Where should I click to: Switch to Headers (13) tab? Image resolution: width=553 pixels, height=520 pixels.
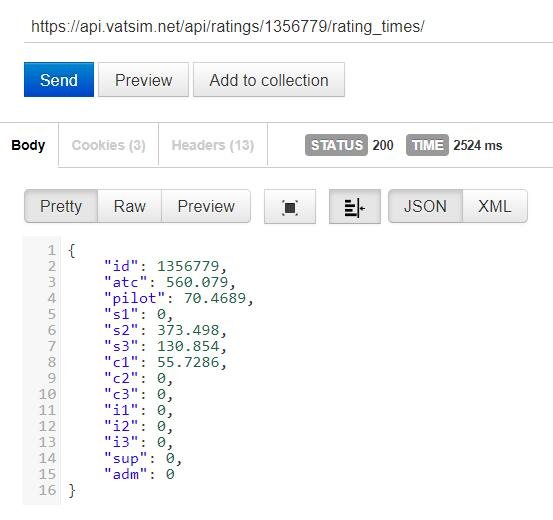pos(213,145)
